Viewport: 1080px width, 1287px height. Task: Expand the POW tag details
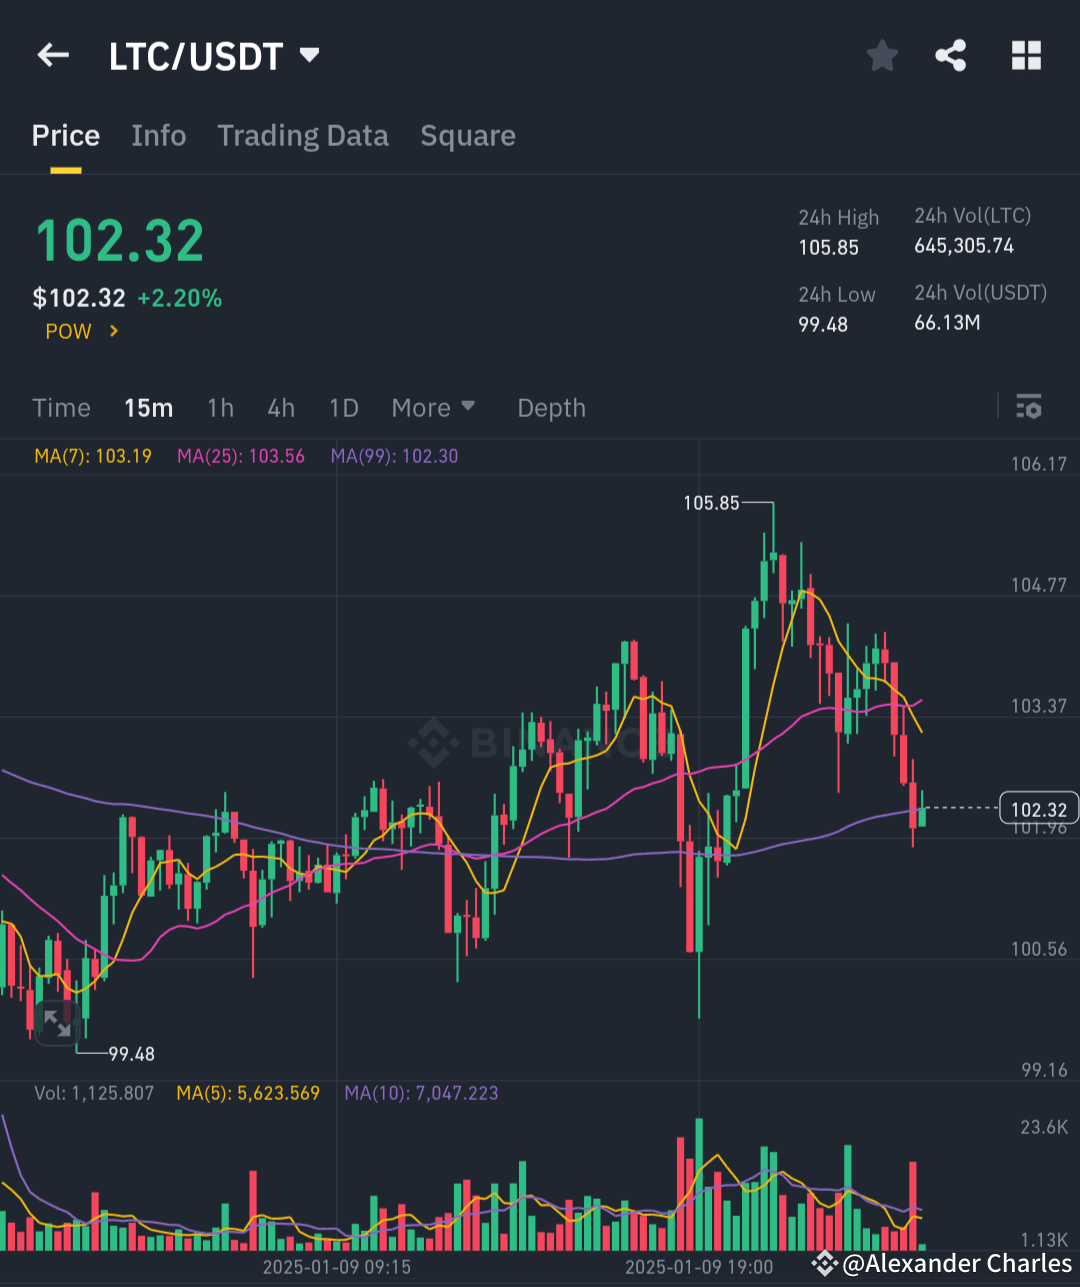click(x=81, y=331)
